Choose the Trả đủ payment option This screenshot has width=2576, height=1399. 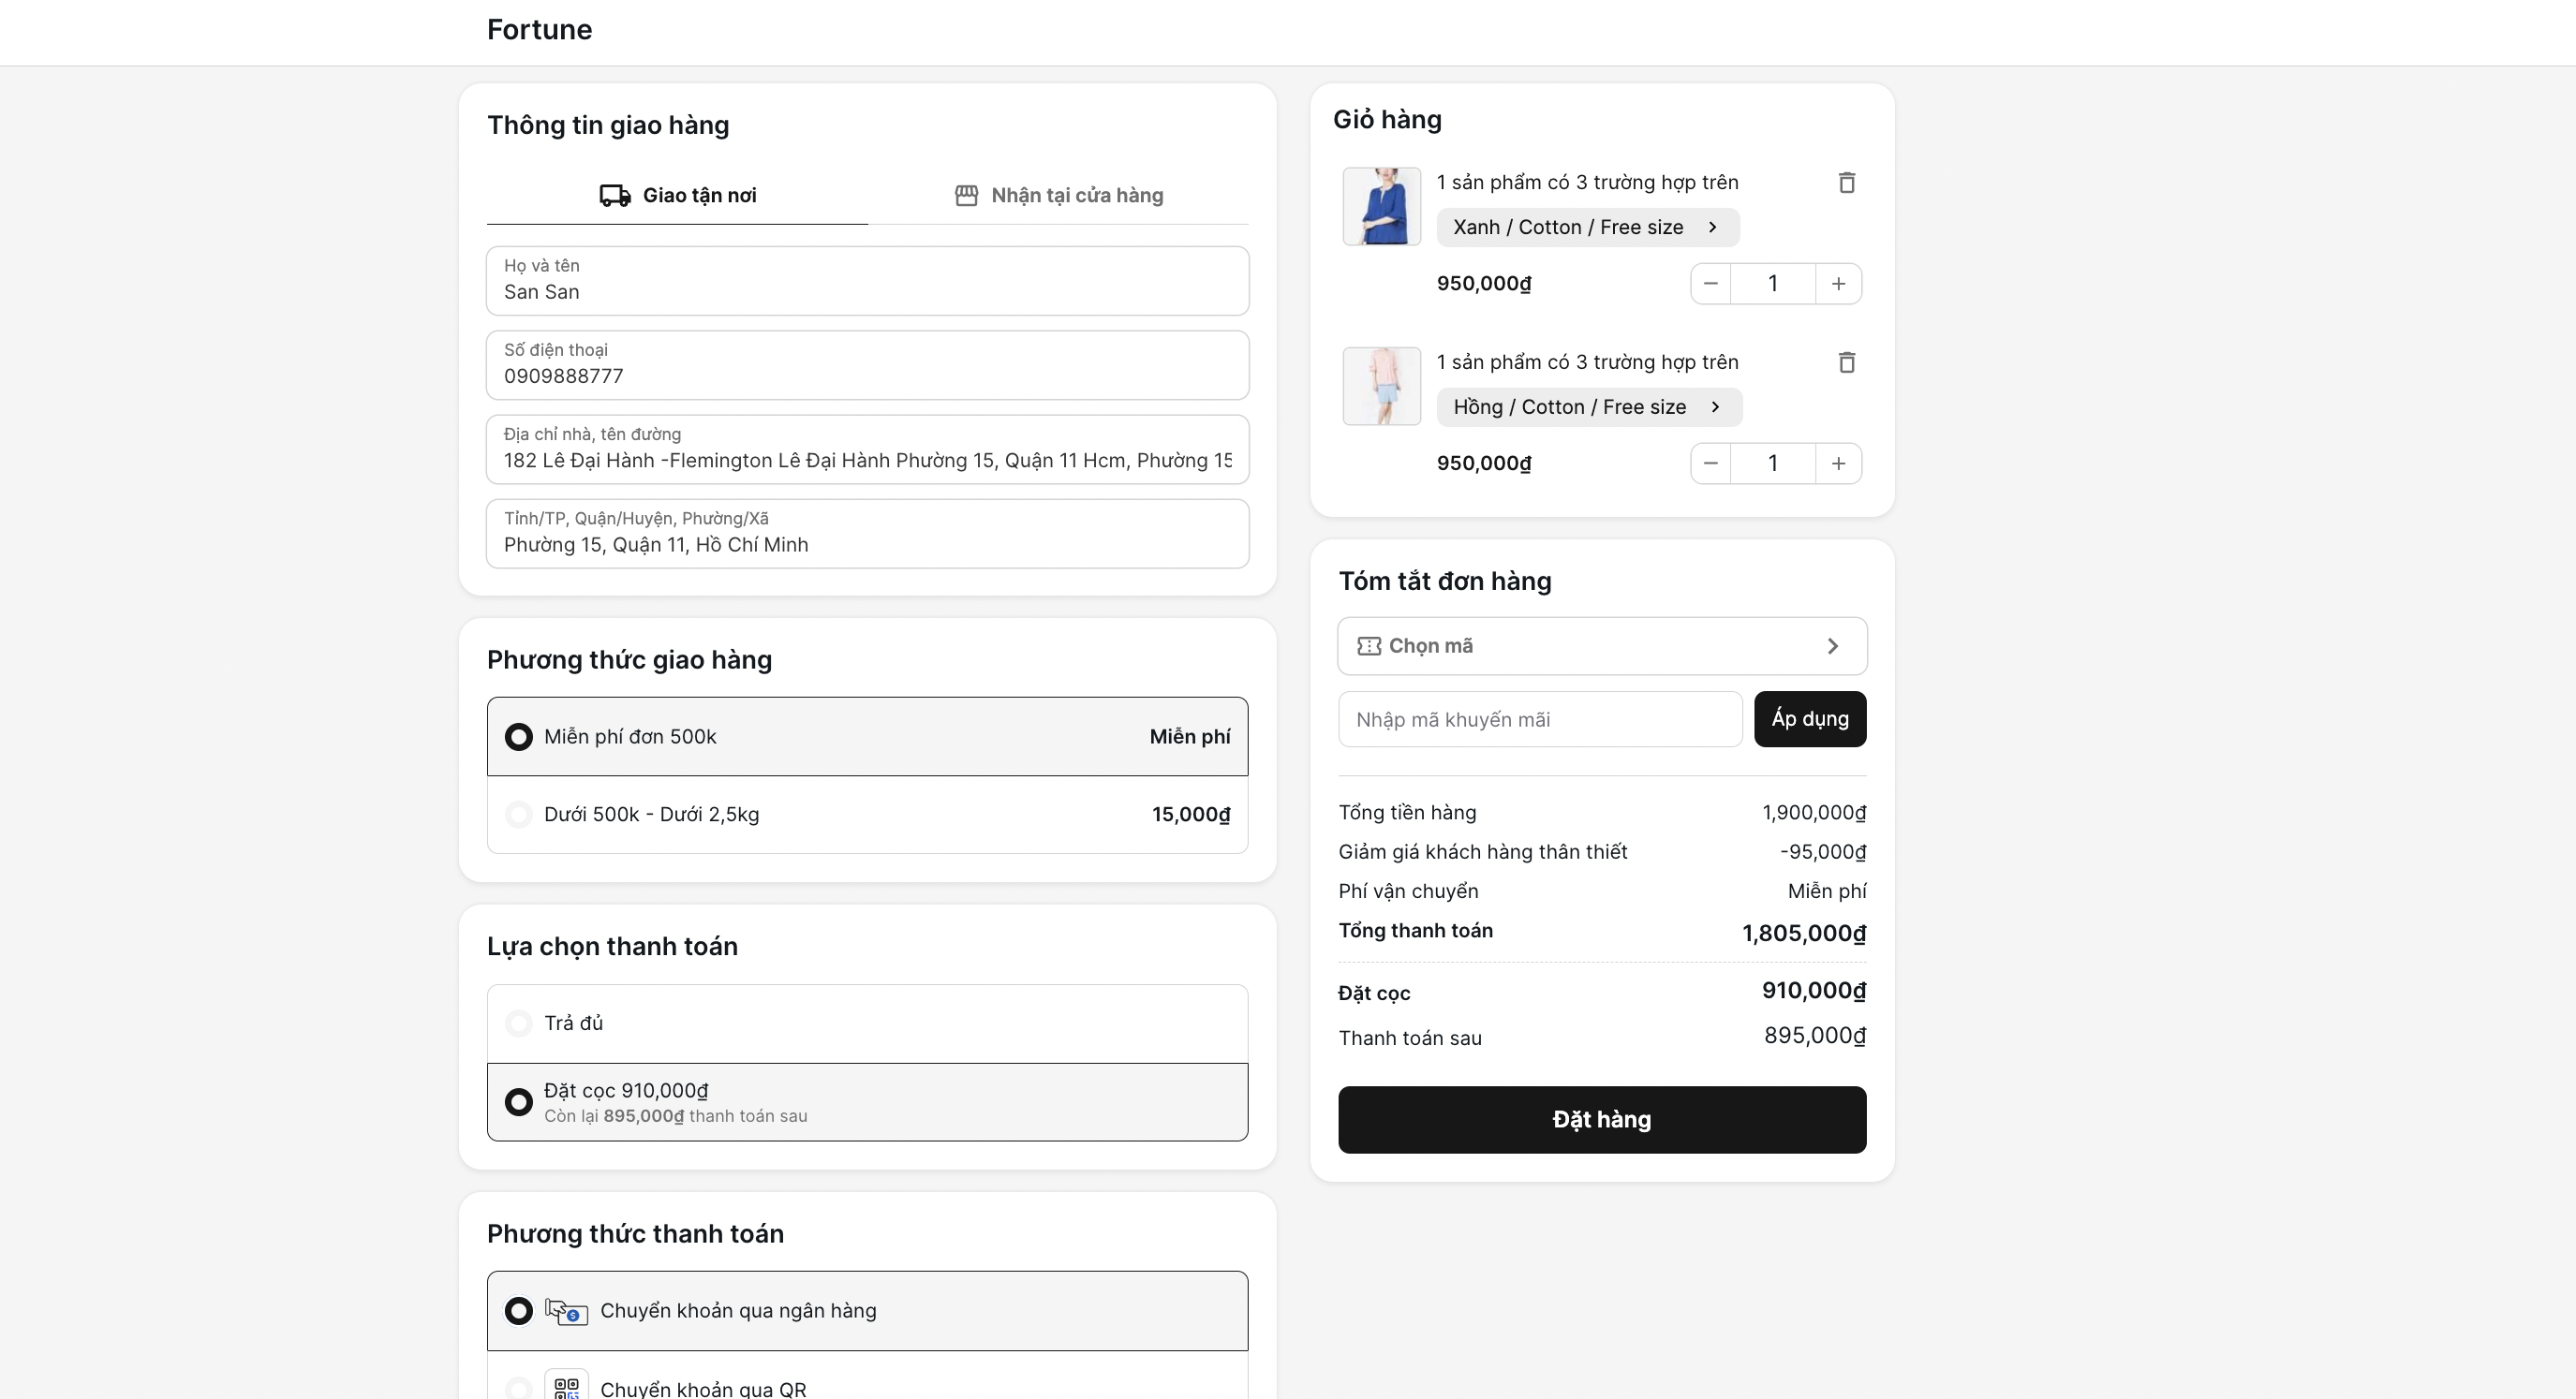pos(518,1023)
